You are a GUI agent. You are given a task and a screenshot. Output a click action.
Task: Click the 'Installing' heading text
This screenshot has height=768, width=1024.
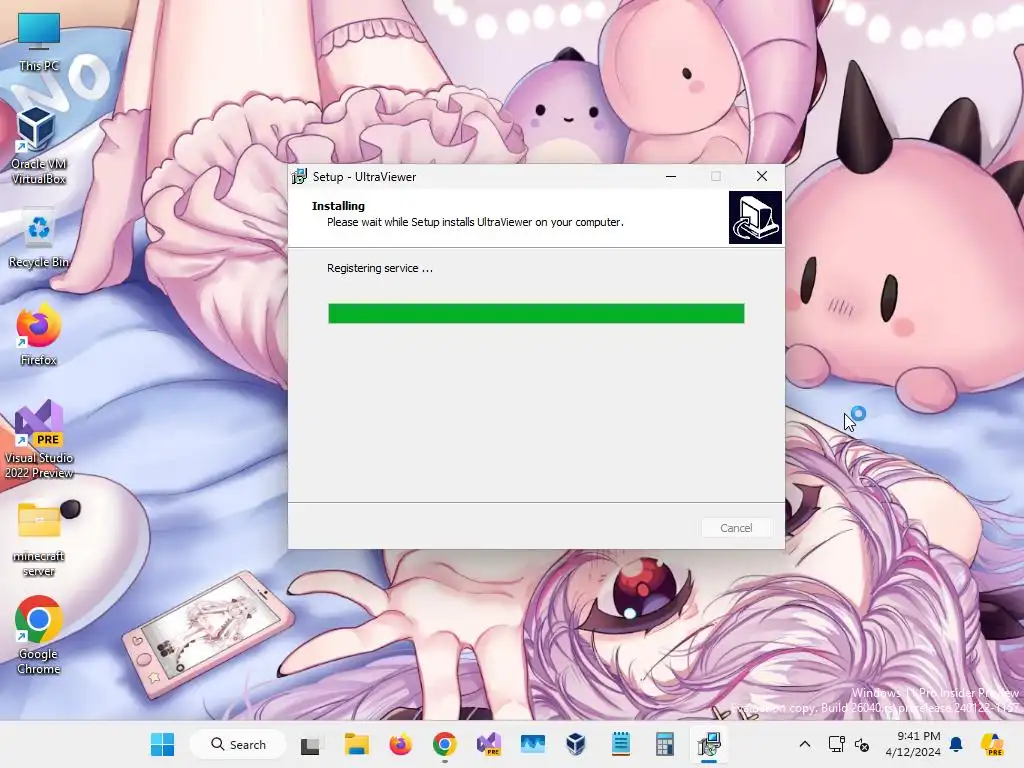[x=338, y=206]
